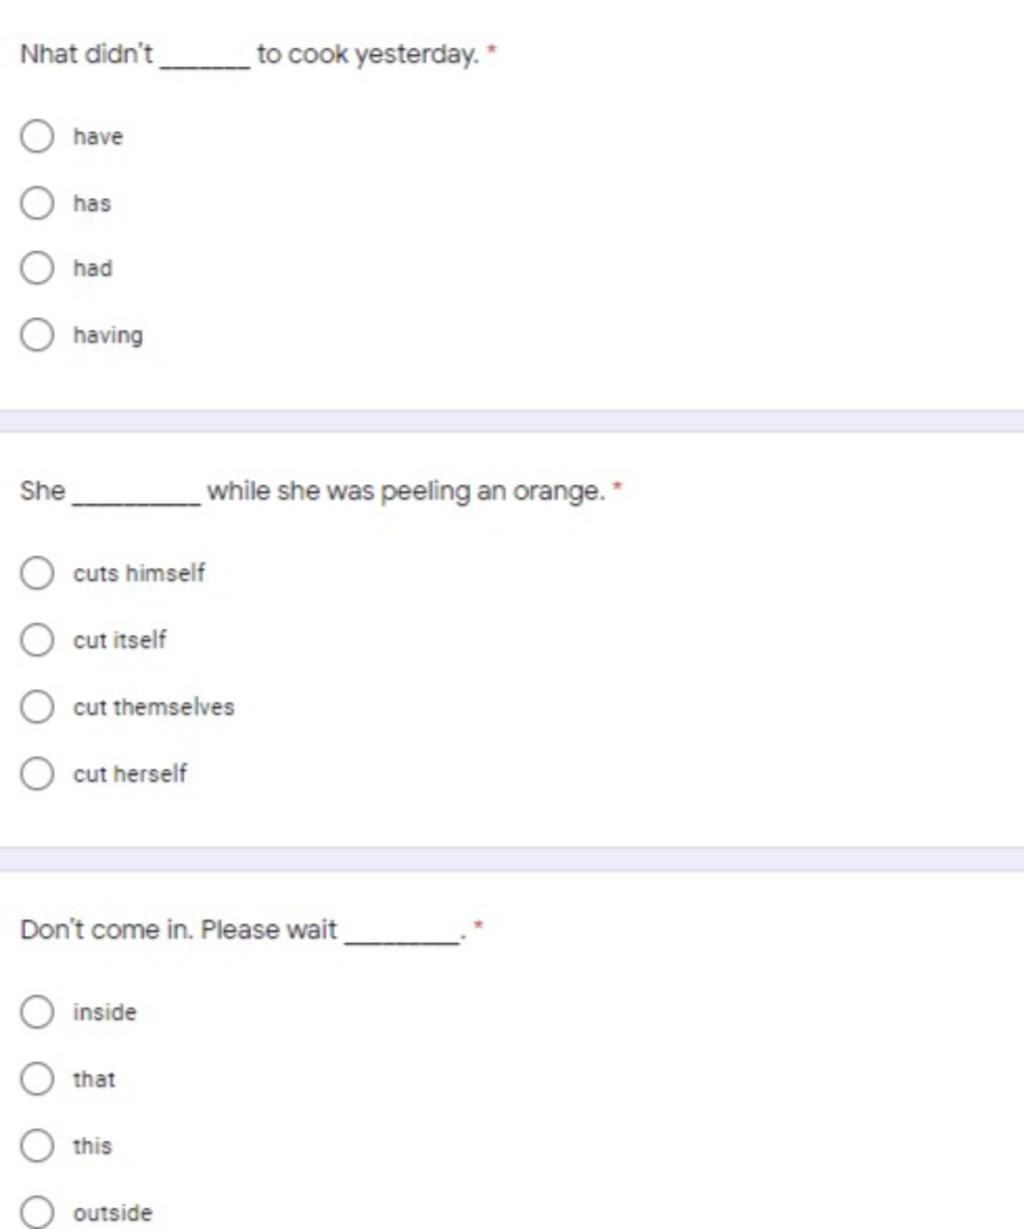Click the 'Nhat didn't ___ to cook yesterday' question text
The width and height of the screenshot is (1024, 1229).
tap(250, 54)
